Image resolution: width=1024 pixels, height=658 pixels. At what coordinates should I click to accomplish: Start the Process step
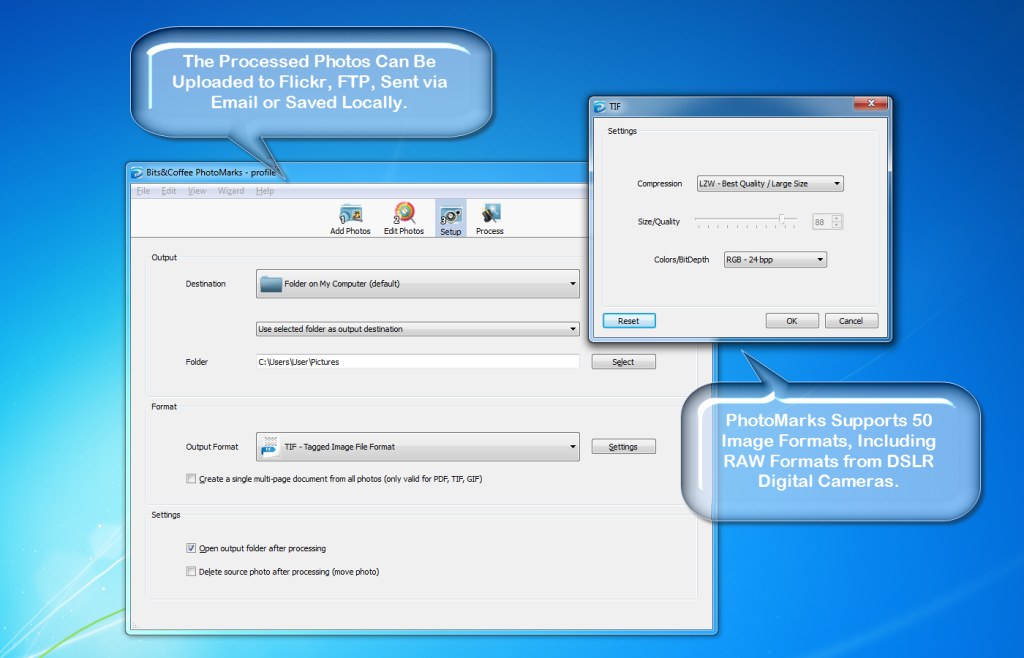coord(490,219)
